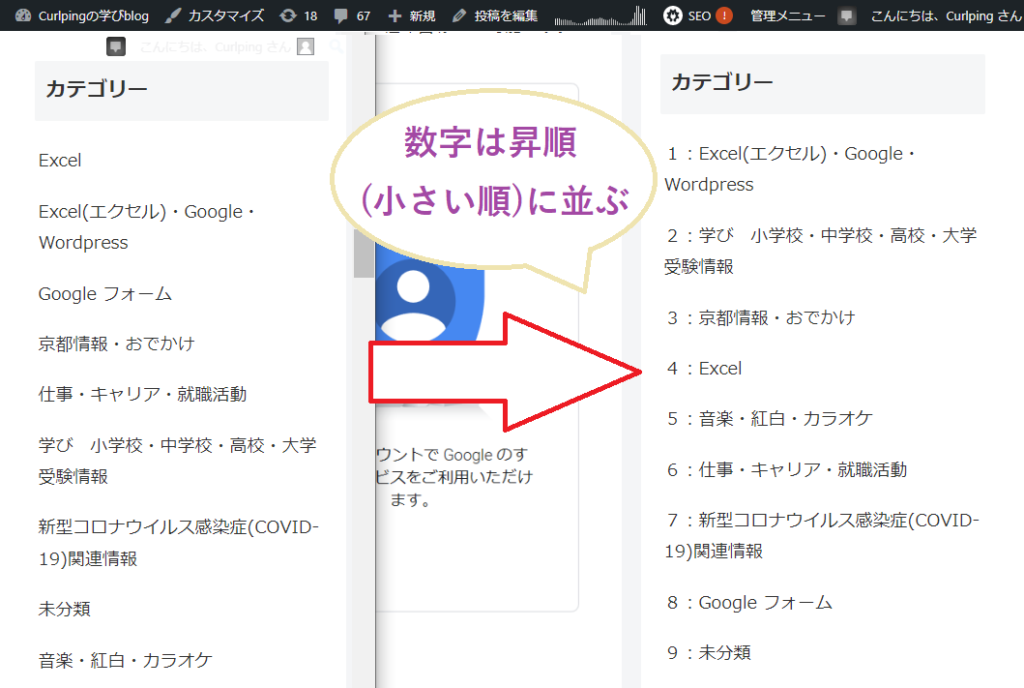Viewport: 1024px width, 688px height.
Task: Click the comment bubble icon in admin bar
Action: click(x=341, y=15)
